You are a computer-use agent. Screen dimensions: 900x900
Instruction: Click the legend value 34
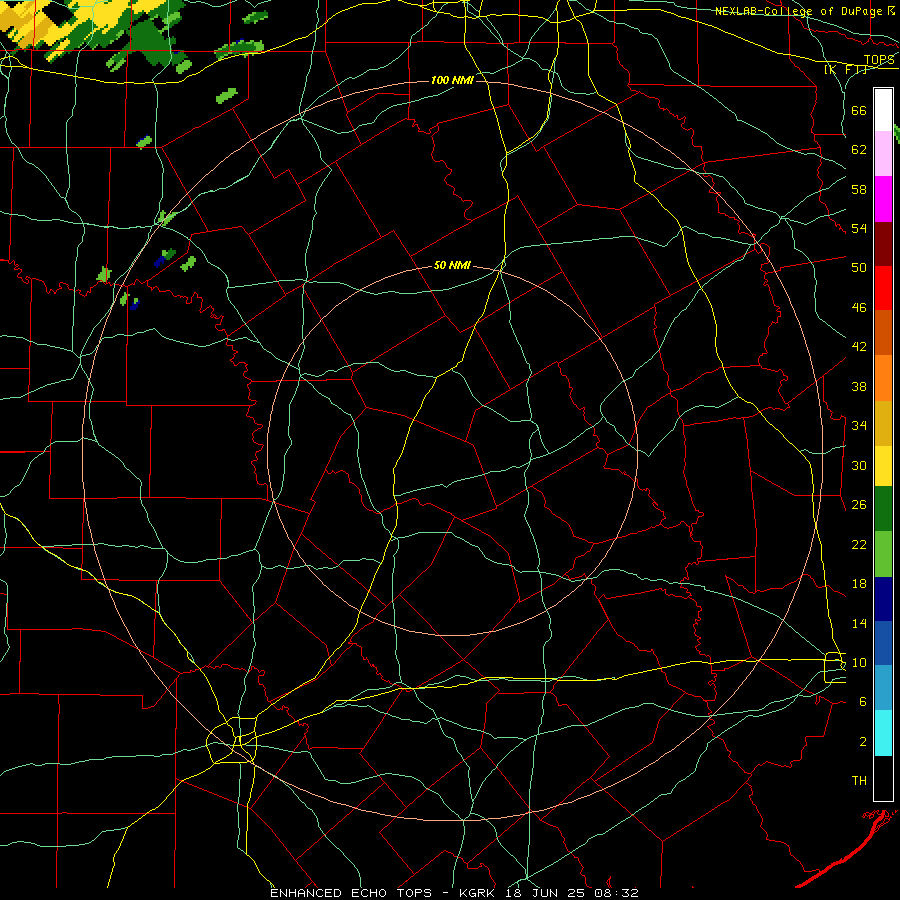pyautogui.click(x=859, y=425)
